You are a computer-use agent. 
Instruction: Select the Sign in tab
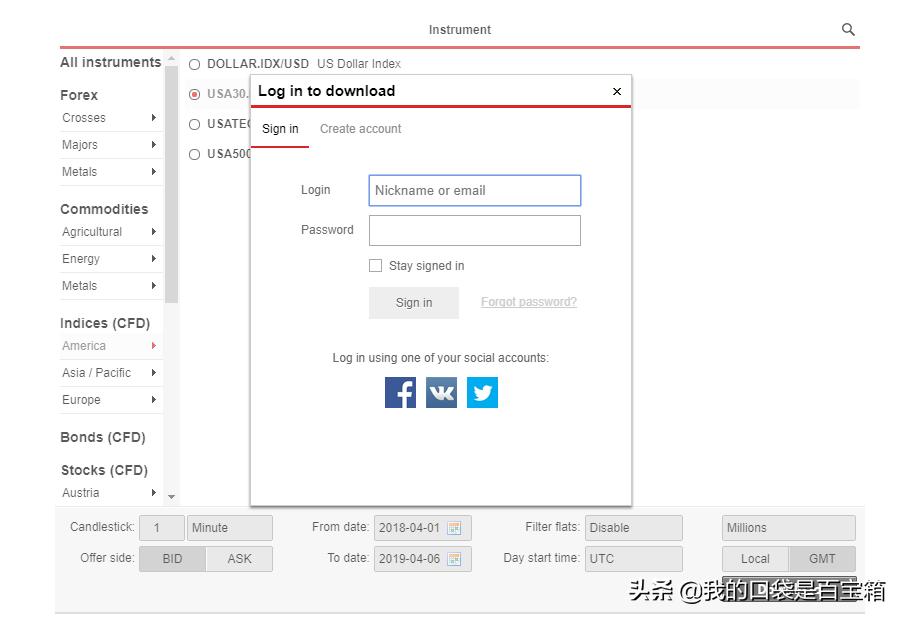click(x=280, y=128)
